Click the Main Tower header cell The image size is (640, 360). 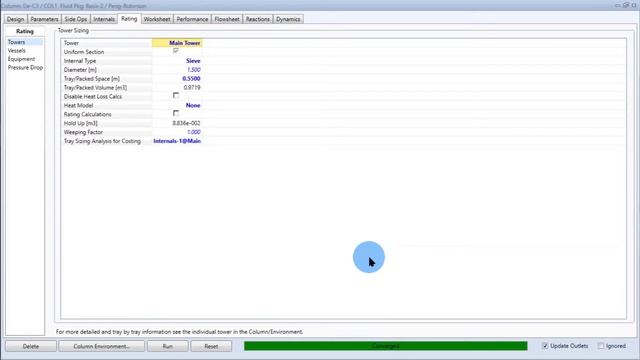177,43
